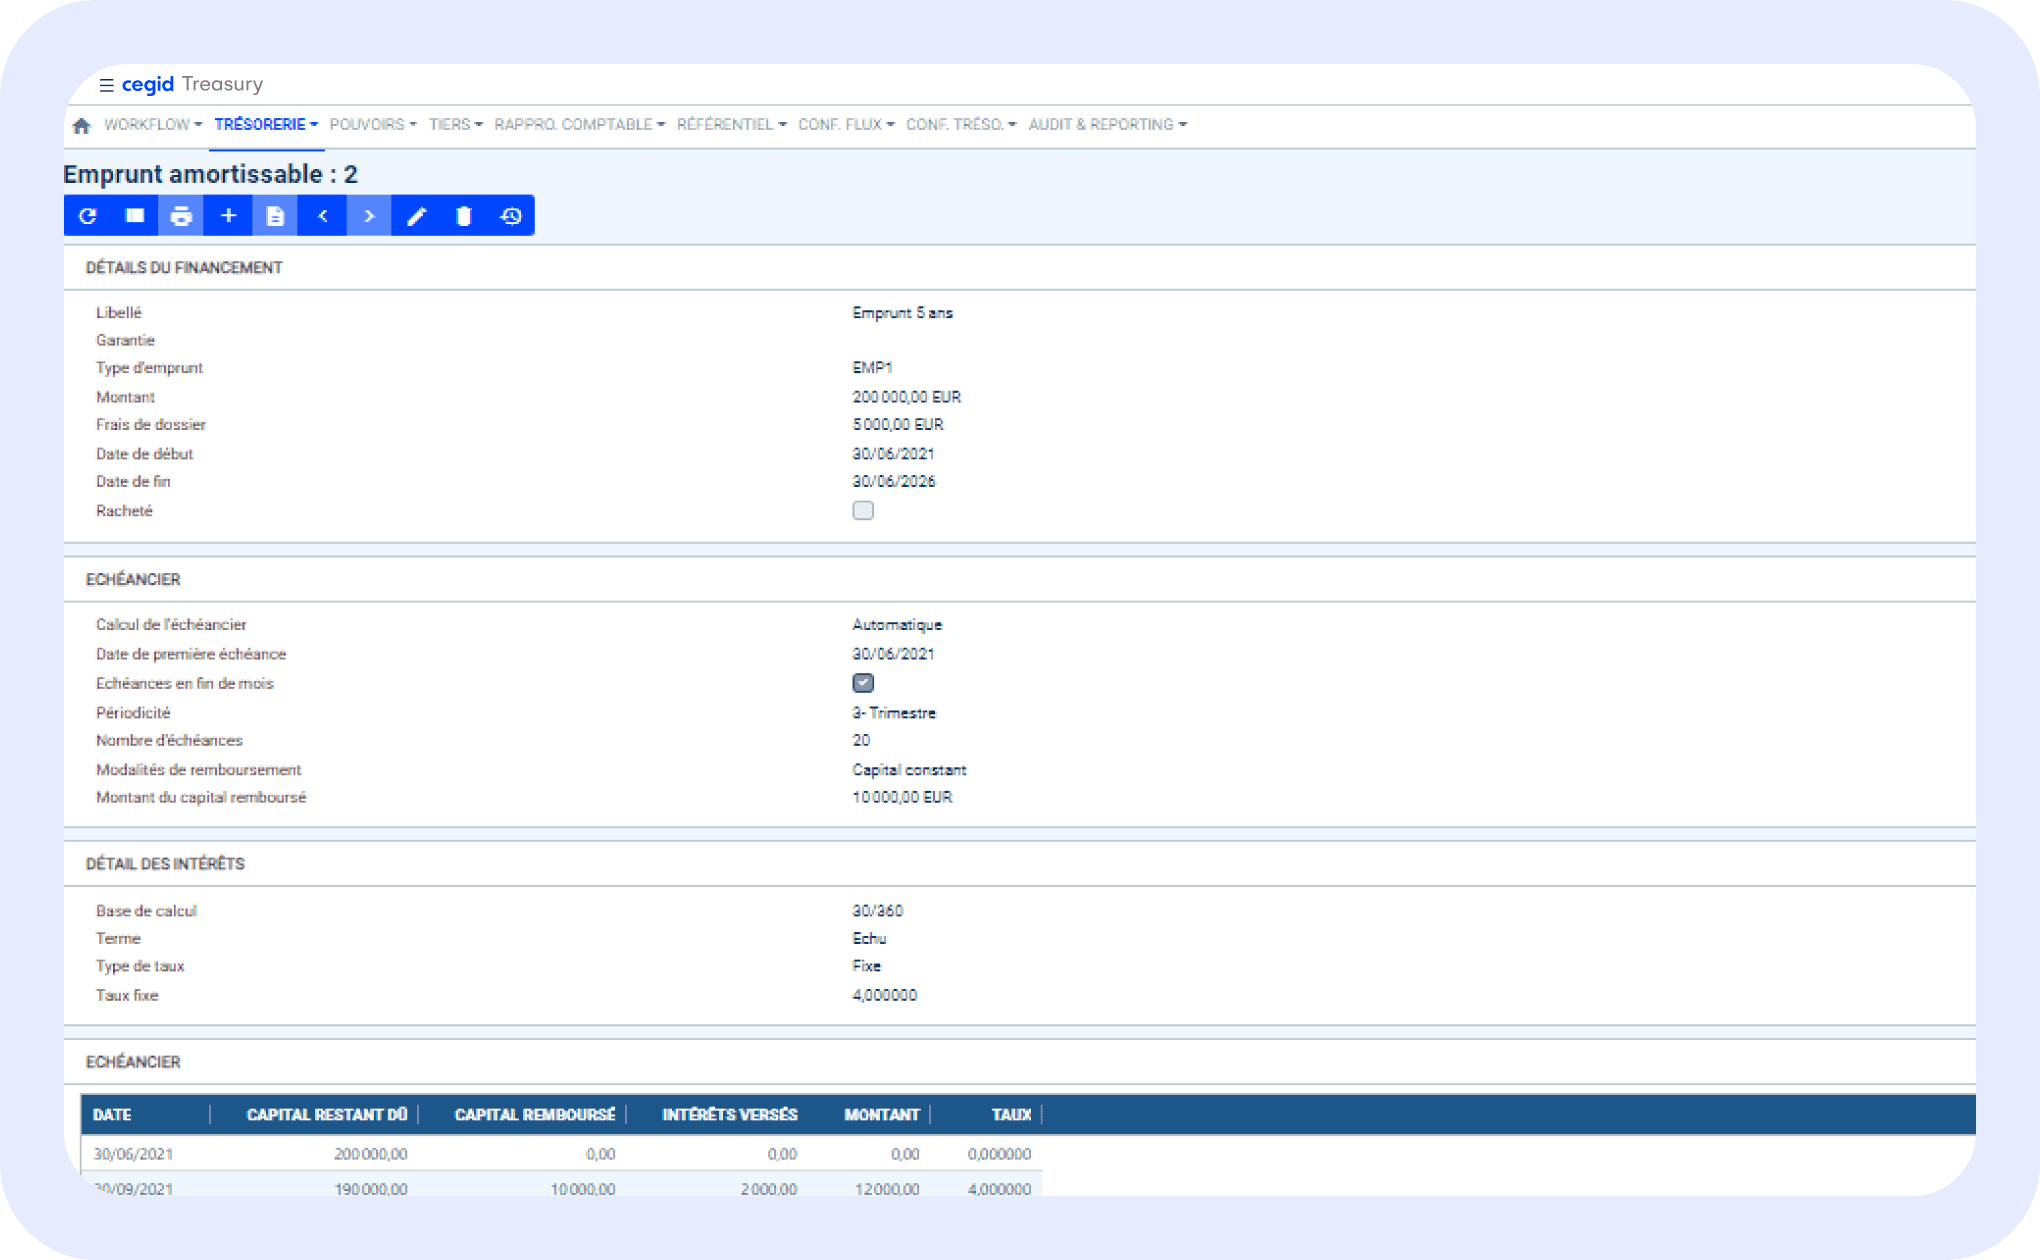Add a new loan with plus icon
The image size is (2040, 1260).
click(228, 216)
